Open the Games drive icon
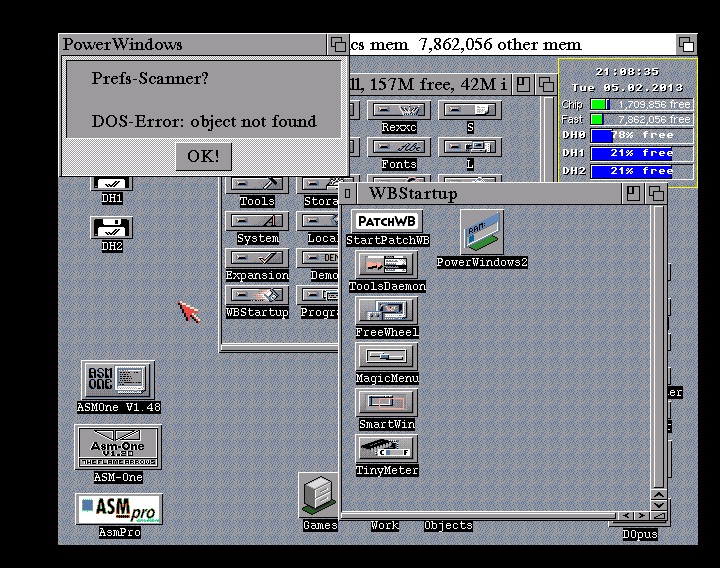 (x=319, y=495)
